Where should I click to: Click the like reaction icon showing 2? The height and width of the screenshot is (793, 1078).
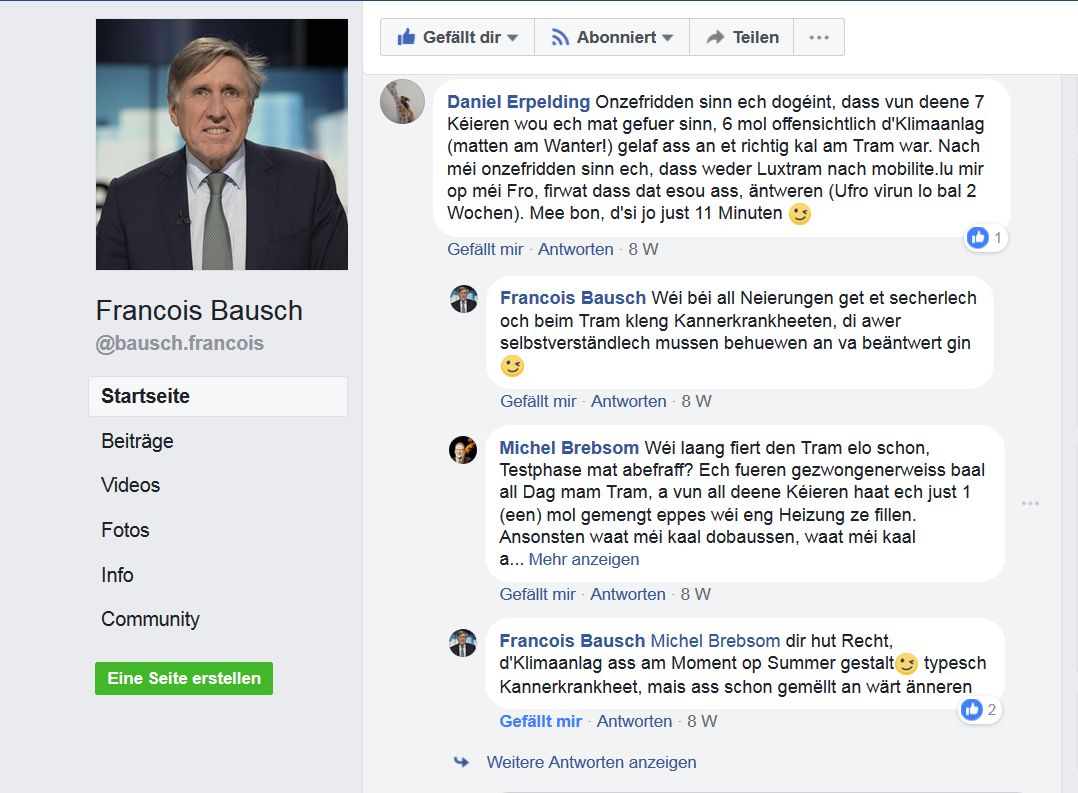click(979, 710)
